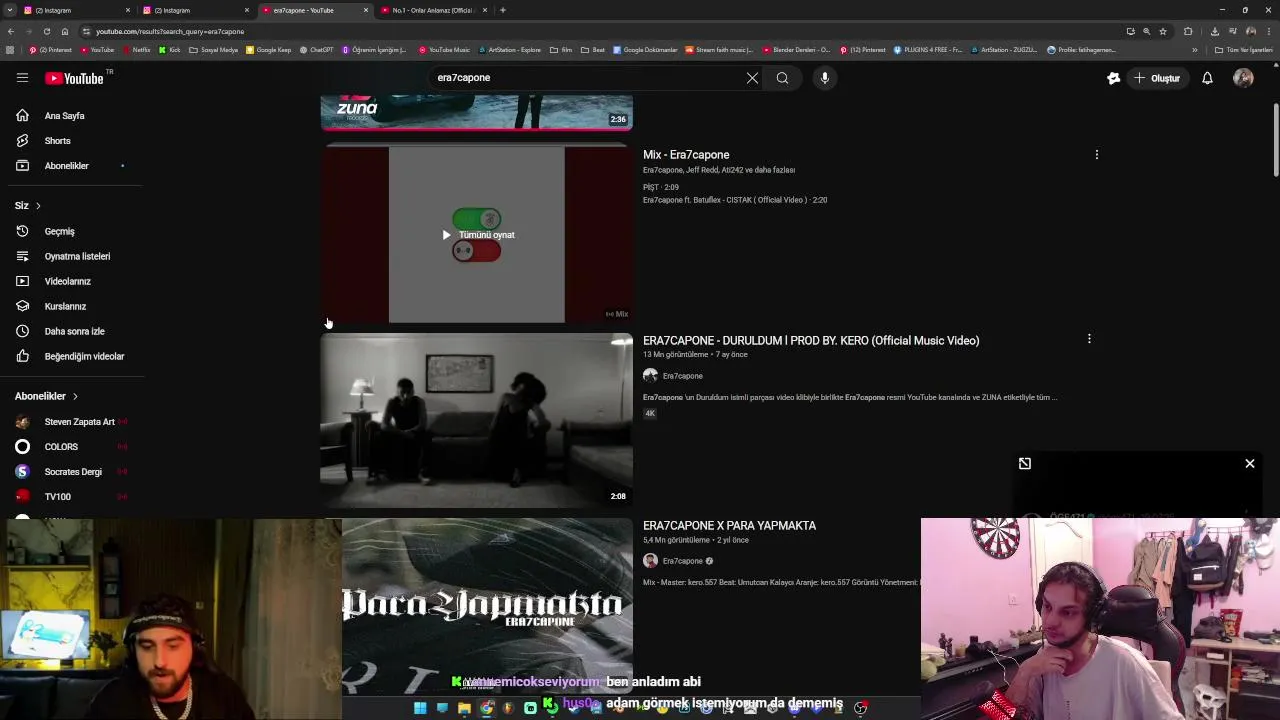Open the Oluştur create button

[x=1158, y=78]
